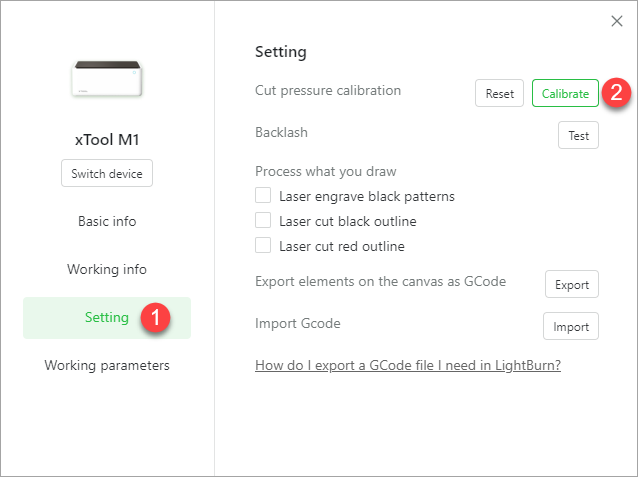Click the Switch device button
This screenshot has width=638, height=477.
click(107, 173)
